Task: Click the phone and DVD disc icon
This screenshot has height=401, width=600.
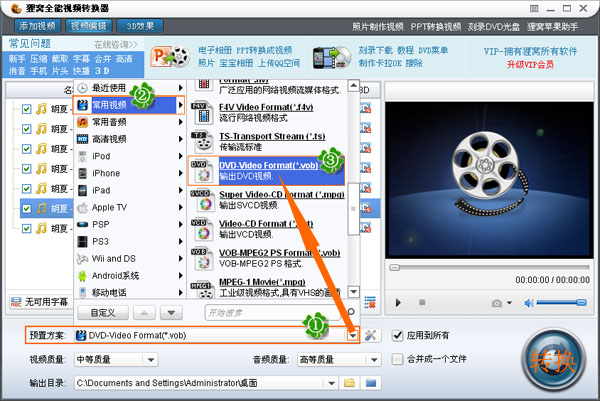Action: click(331, 58)
